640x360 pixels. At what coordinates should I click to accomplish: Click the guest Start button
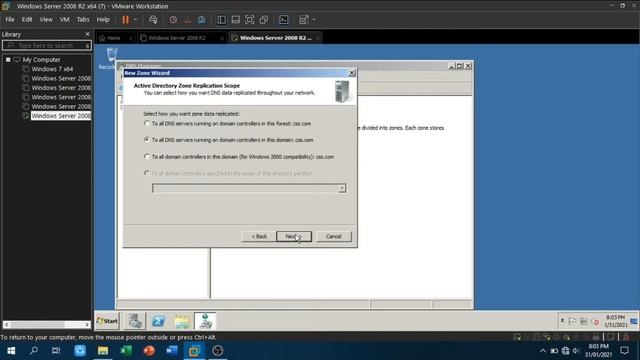coord(107,321)
